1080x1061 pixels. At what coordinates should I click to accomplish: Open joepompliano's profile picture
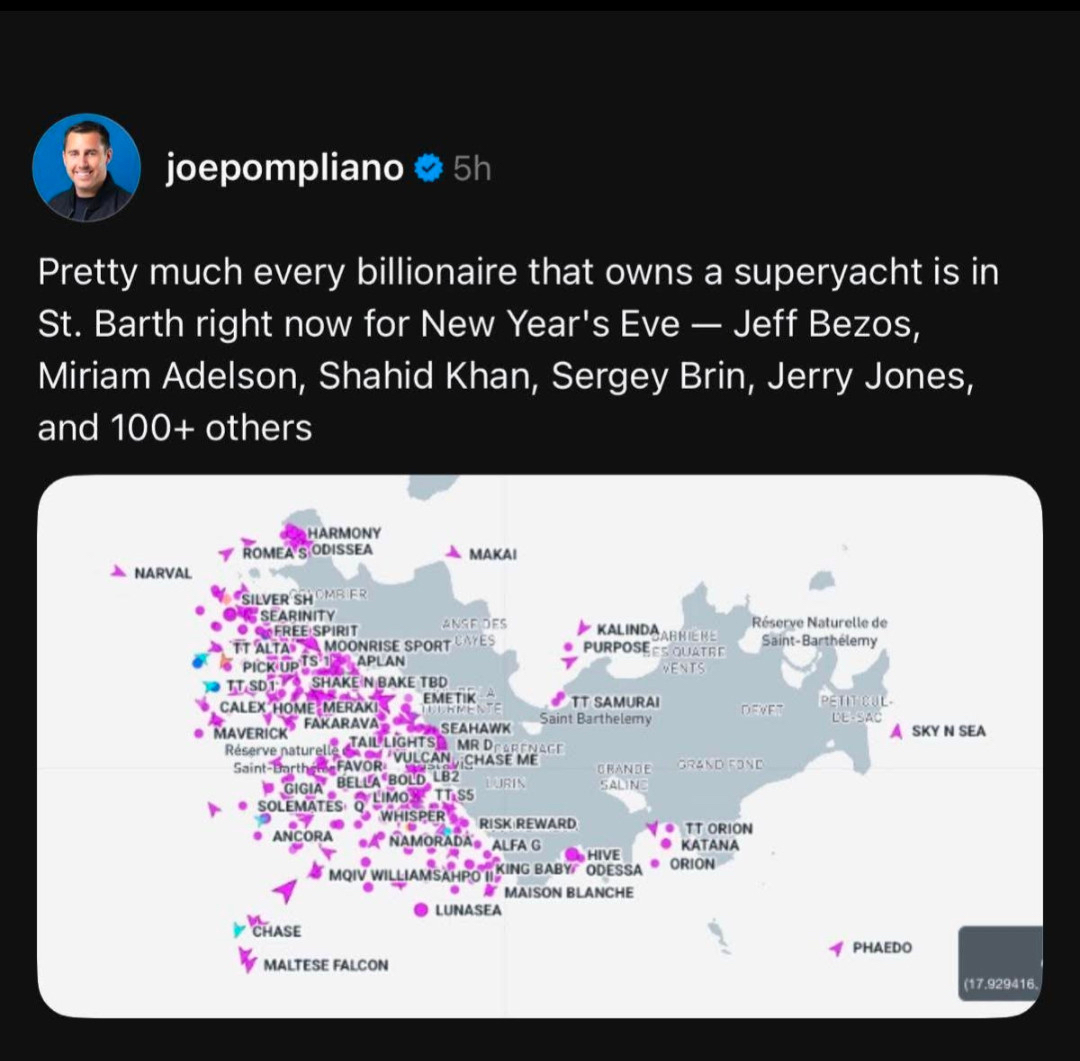[x=86, y=168]
